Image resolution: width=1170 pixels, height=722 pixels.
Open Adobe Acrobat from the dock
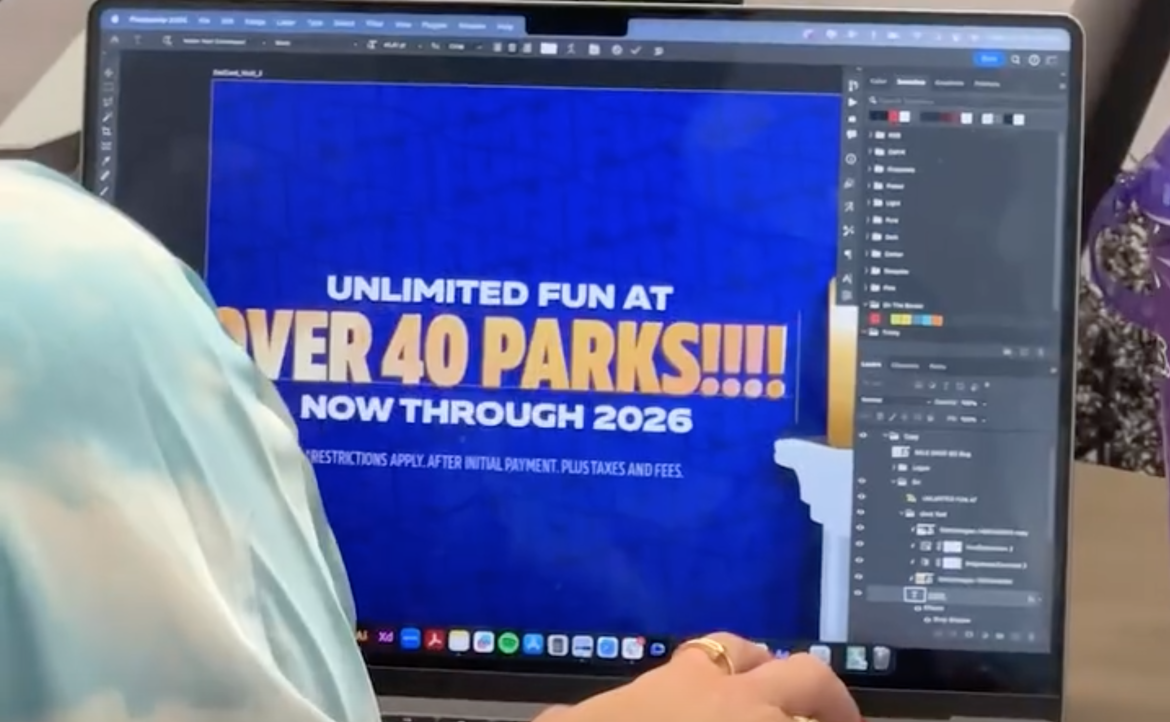pos(434,640)
